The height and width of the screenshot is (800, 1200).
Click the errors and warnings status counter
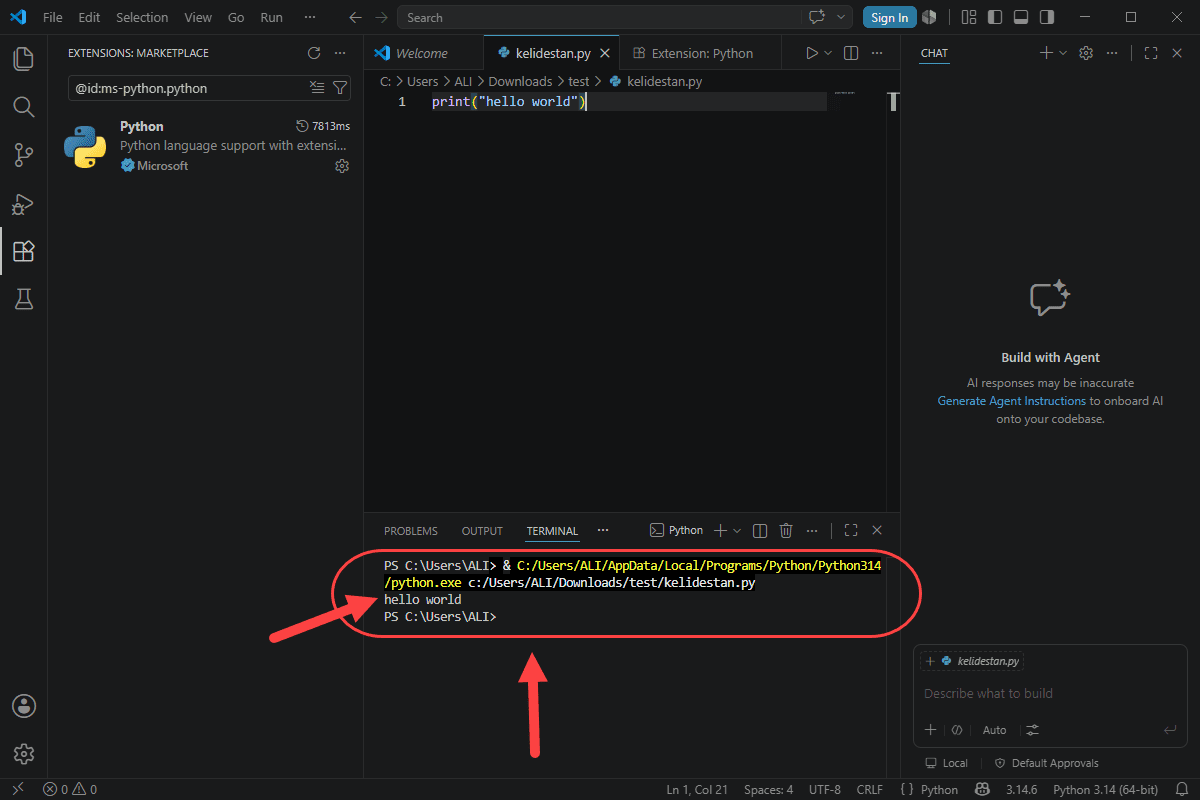coord(70,790)
